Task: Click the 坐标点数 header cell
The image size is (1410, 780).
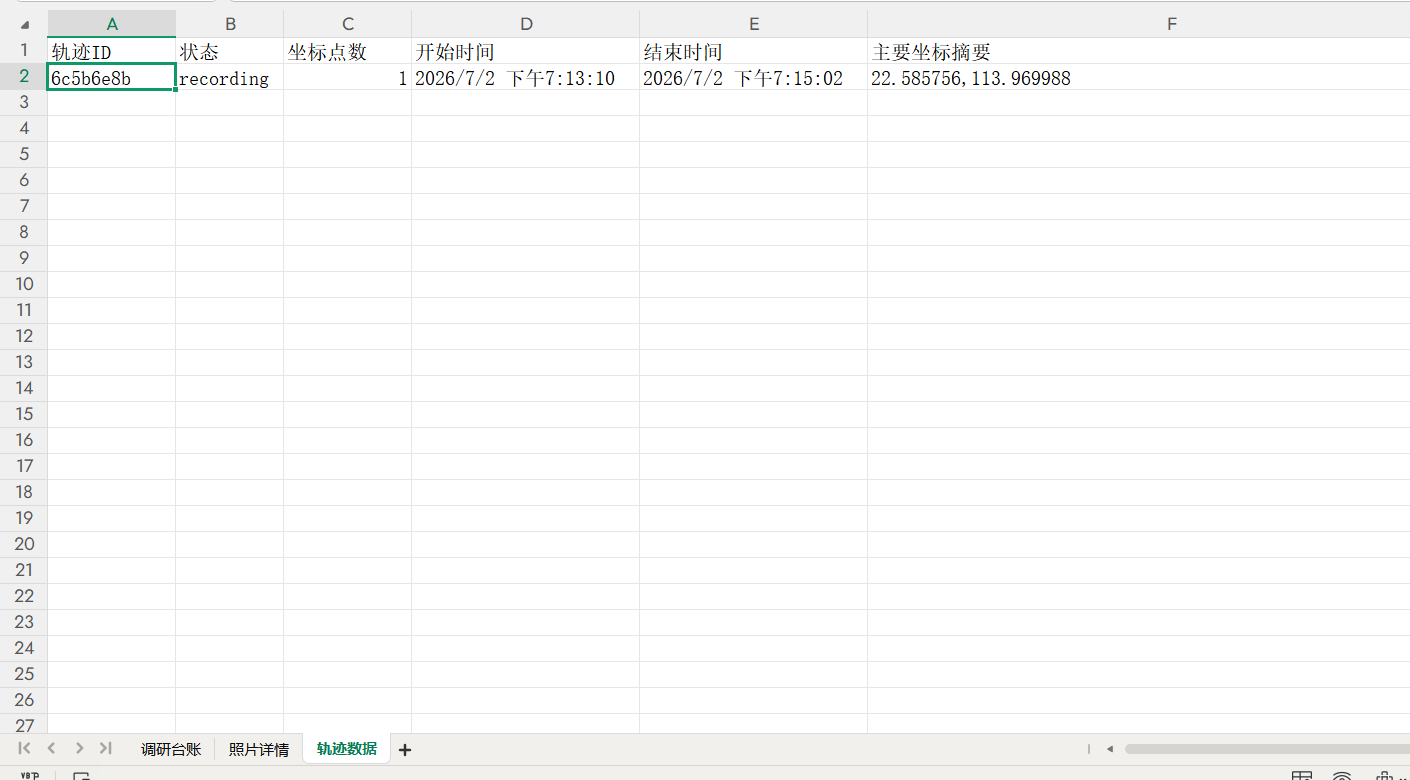Action: (348, 51)
